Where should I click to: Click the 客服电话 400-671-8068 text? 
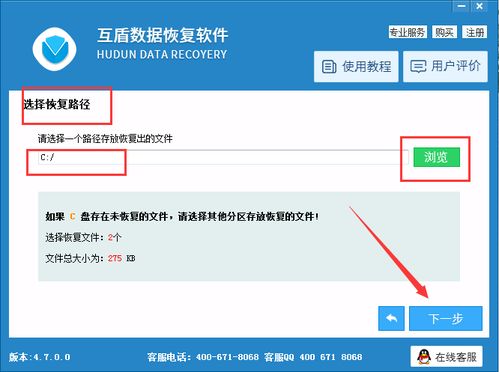coord(203,357)
